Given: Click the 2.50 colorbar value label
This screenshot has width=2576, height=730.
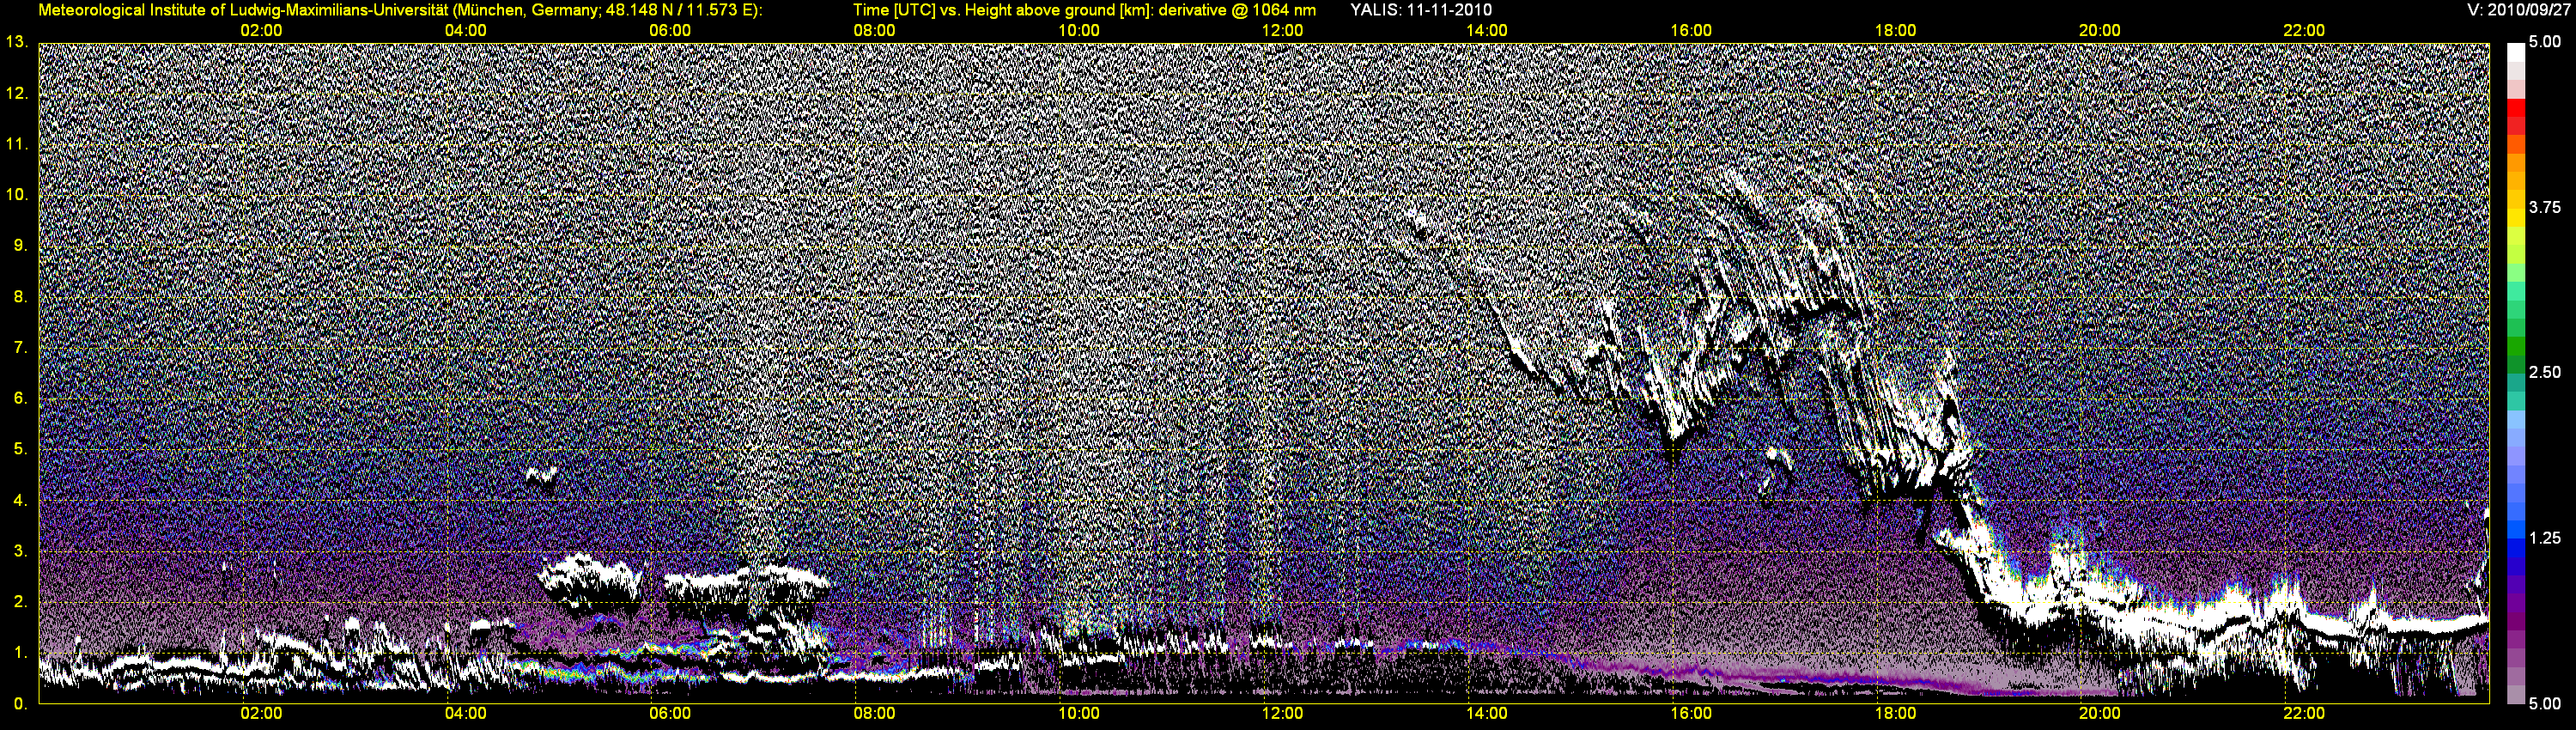Looking at the screenshot, I should [2545, 372].
